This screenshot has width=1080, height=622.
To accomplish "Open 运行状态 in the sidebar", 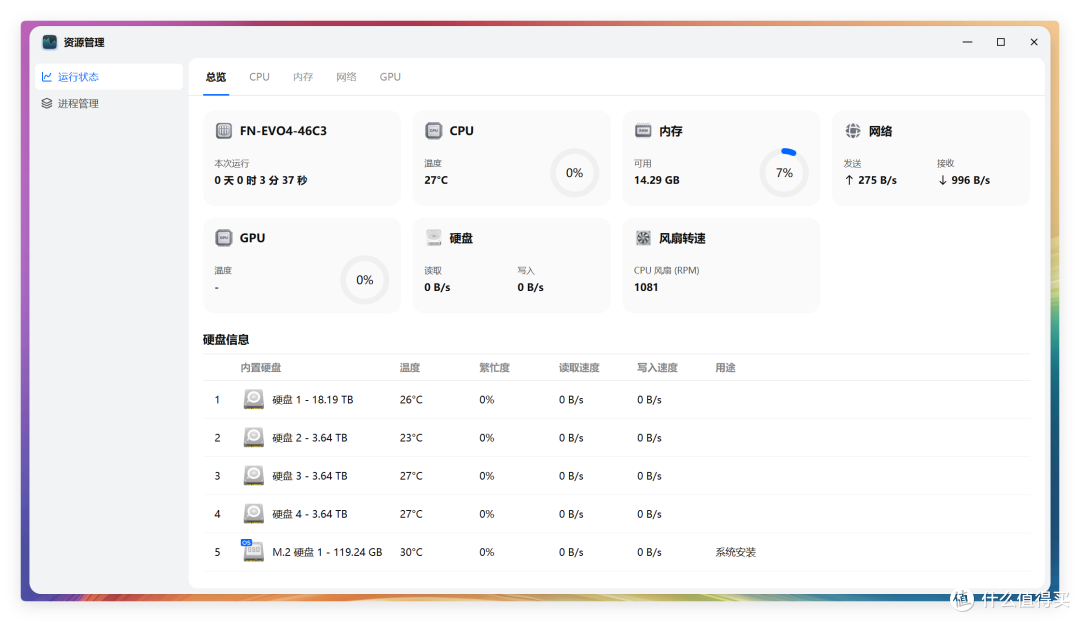I will [x=109, y=76].
